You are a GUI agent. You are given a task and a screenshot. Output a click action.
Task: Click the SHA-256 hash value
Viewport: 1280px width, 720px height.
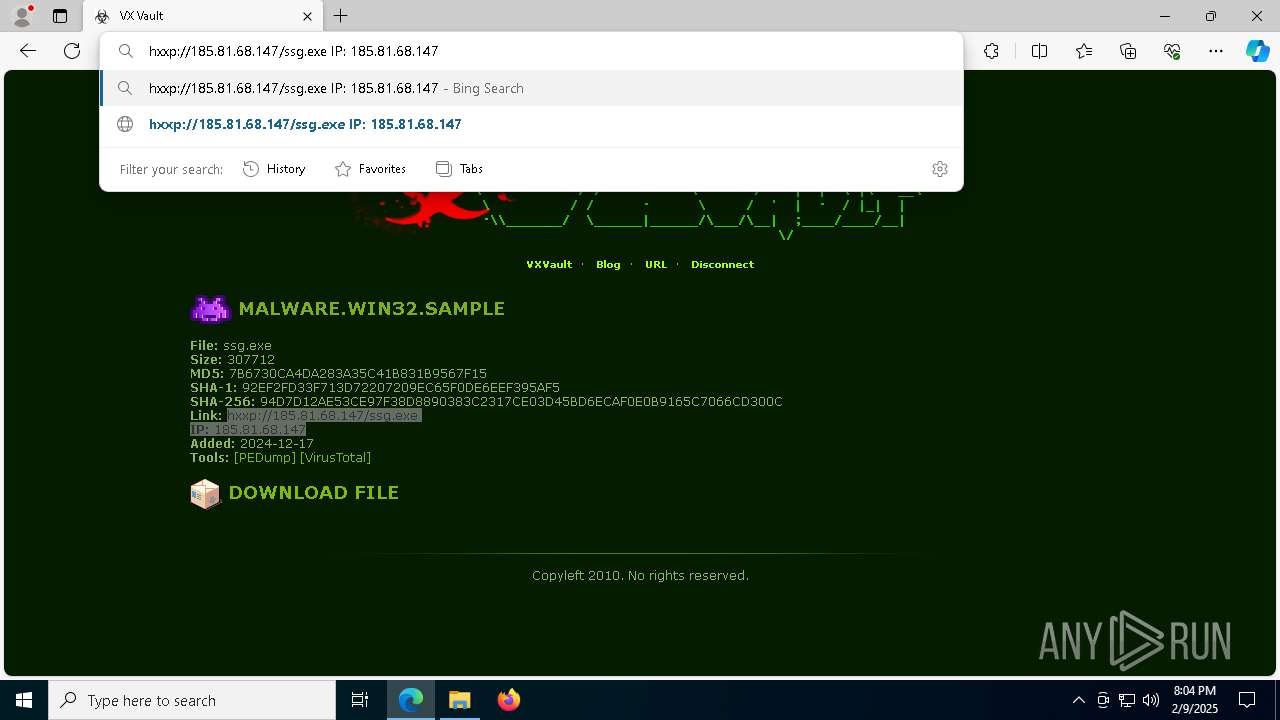521,402
